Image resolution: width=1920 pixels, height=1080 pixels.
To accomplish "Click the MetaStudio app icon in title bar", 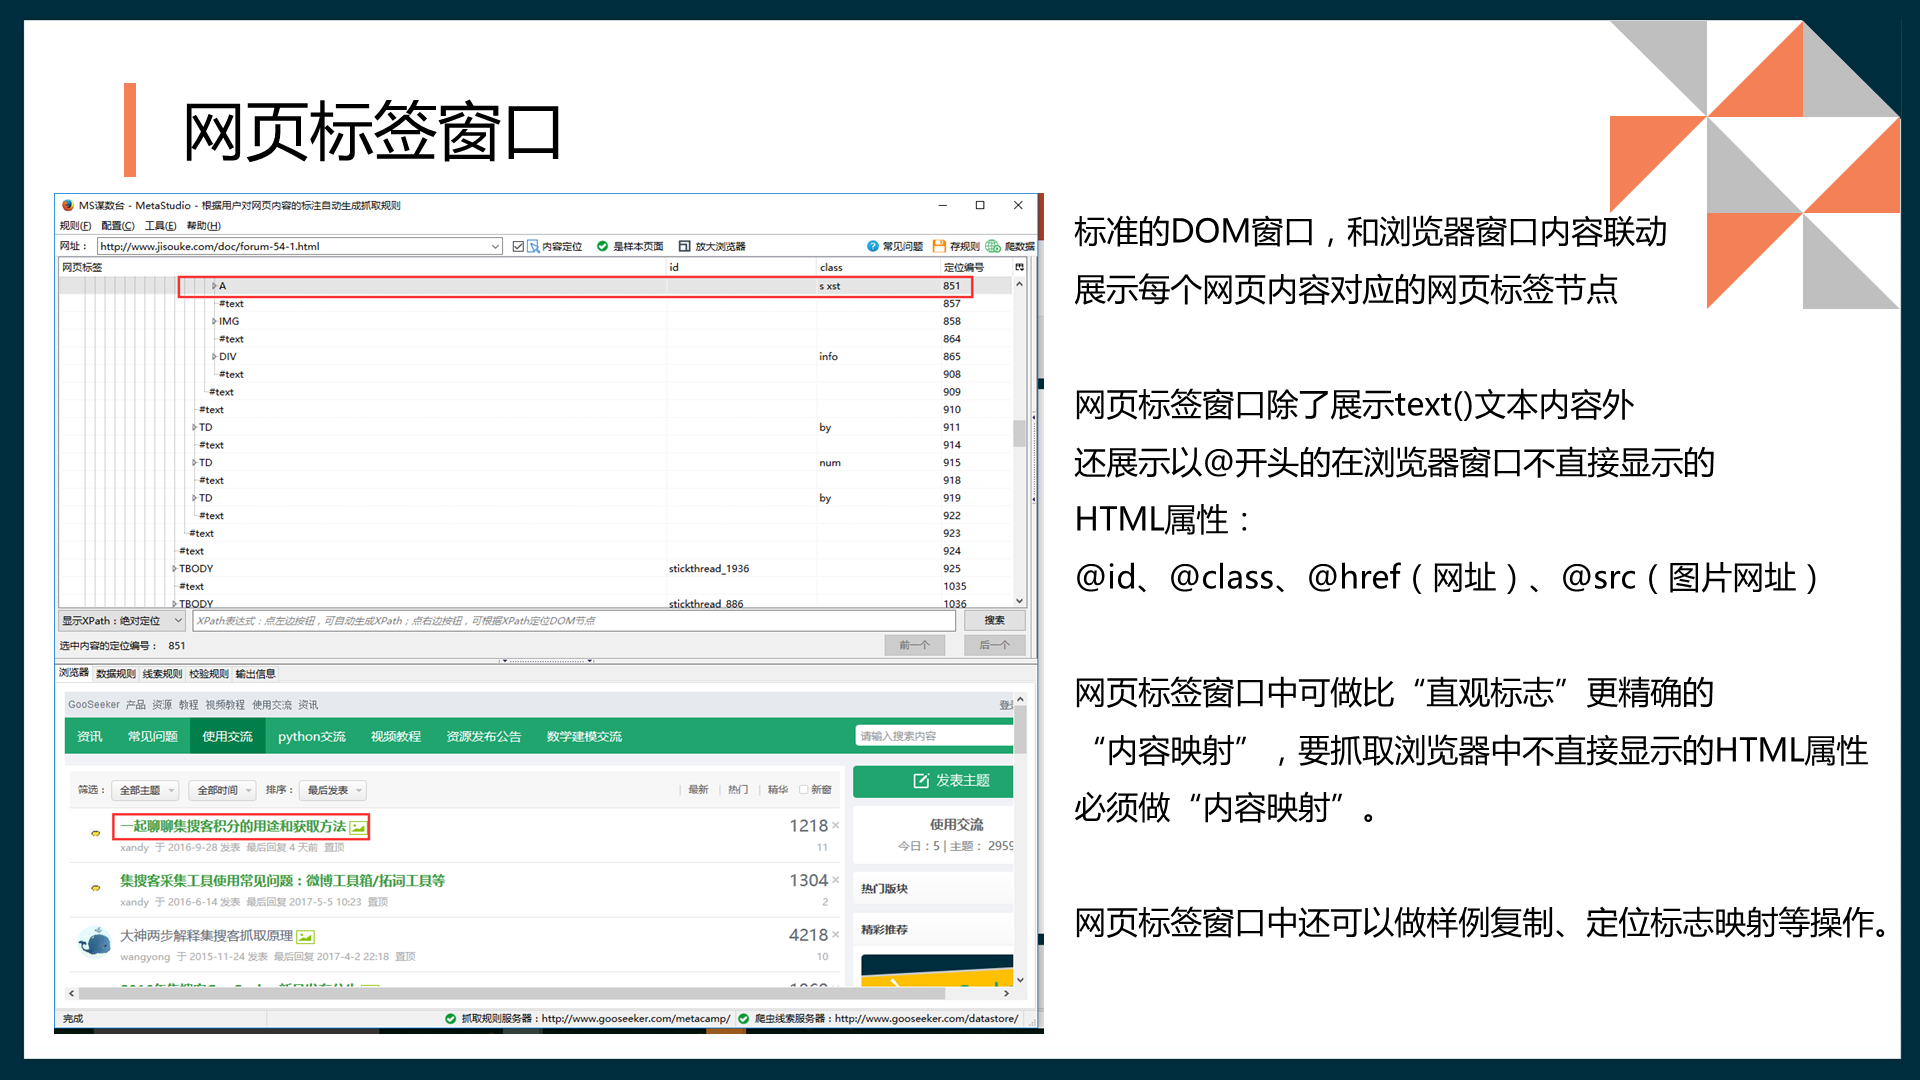I will 68,205.
